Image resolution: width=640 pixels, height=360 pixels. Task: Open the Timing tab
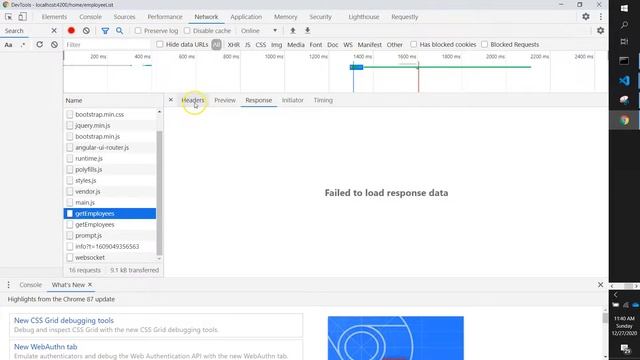click(x=323, y=100)
